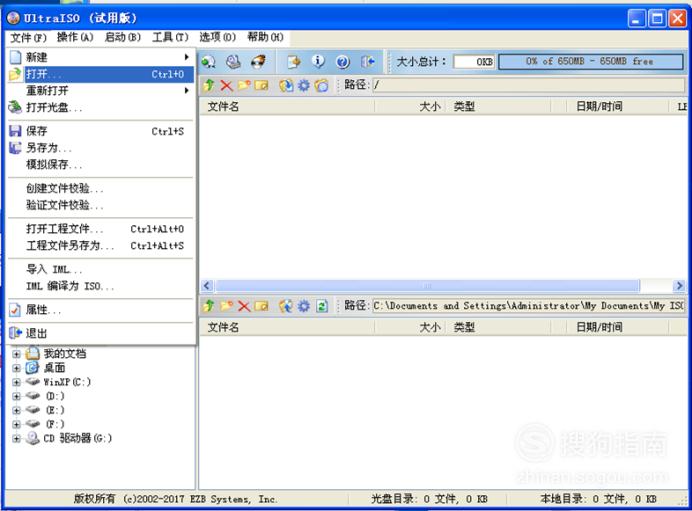Open the 启动(B) menu
Image resolution: width=692 pixels, height=511 pixels.
(122, 37)
